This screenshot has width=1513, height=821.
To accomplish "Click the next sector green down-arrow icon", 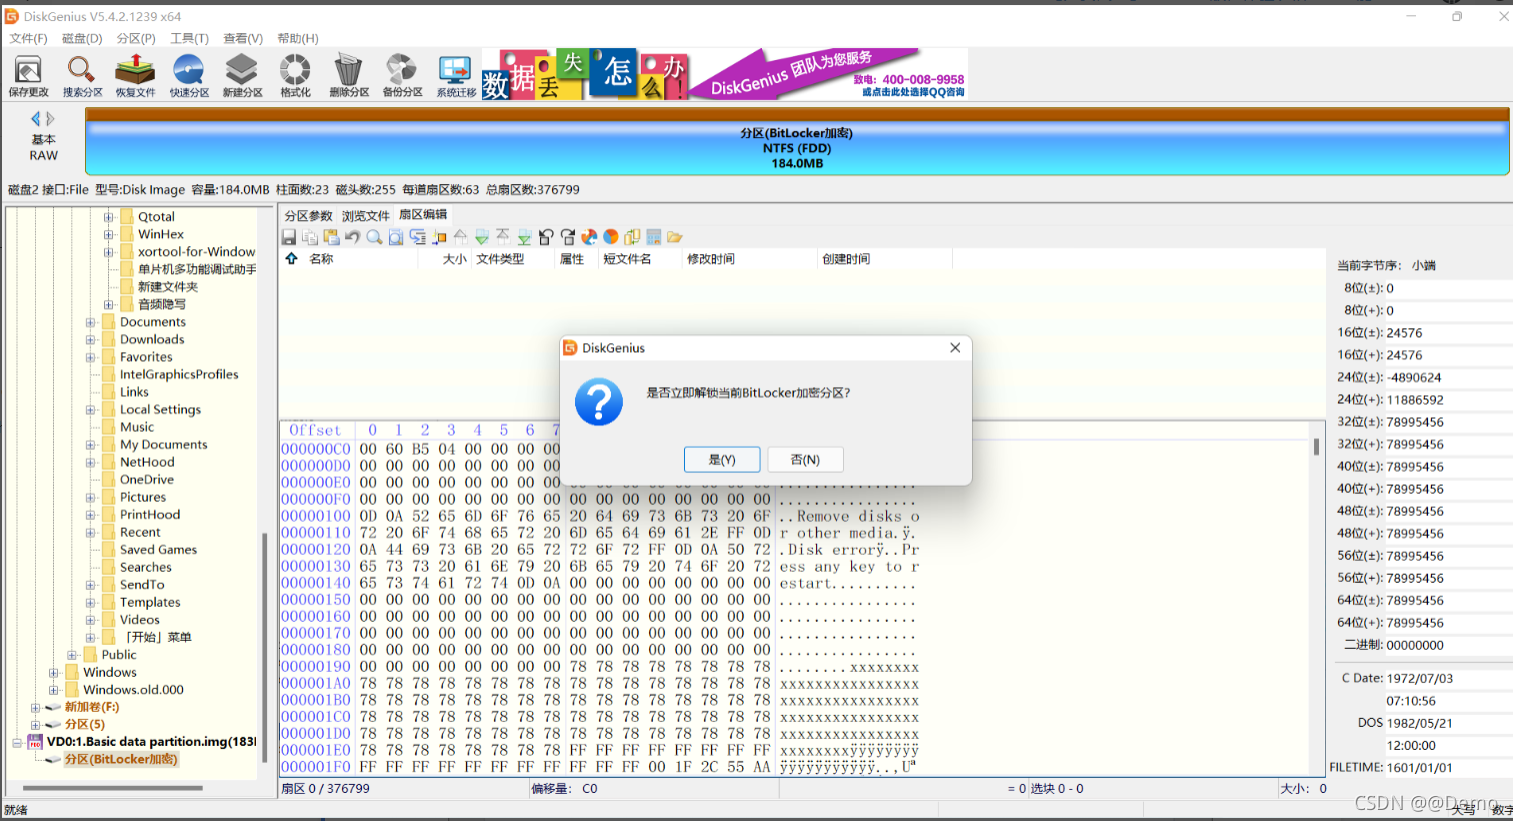I will (x=482, y=237).
